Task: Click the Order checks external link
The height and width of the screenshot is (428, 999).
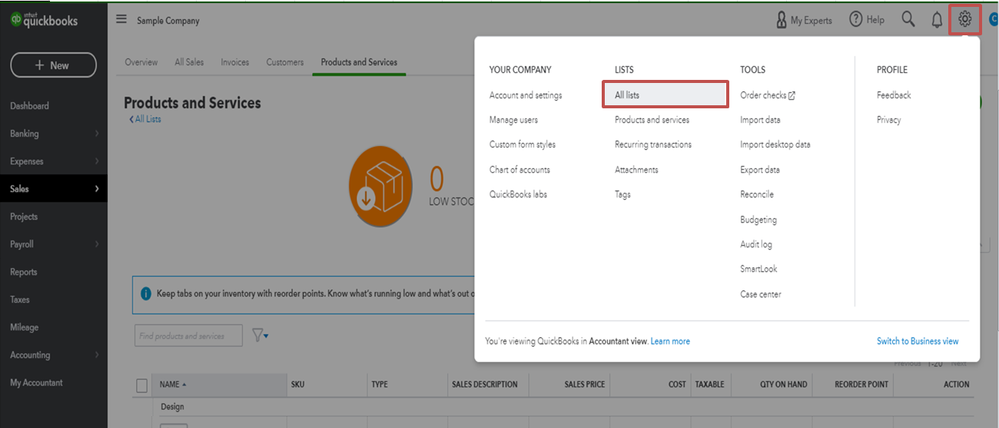Action: 768,96
